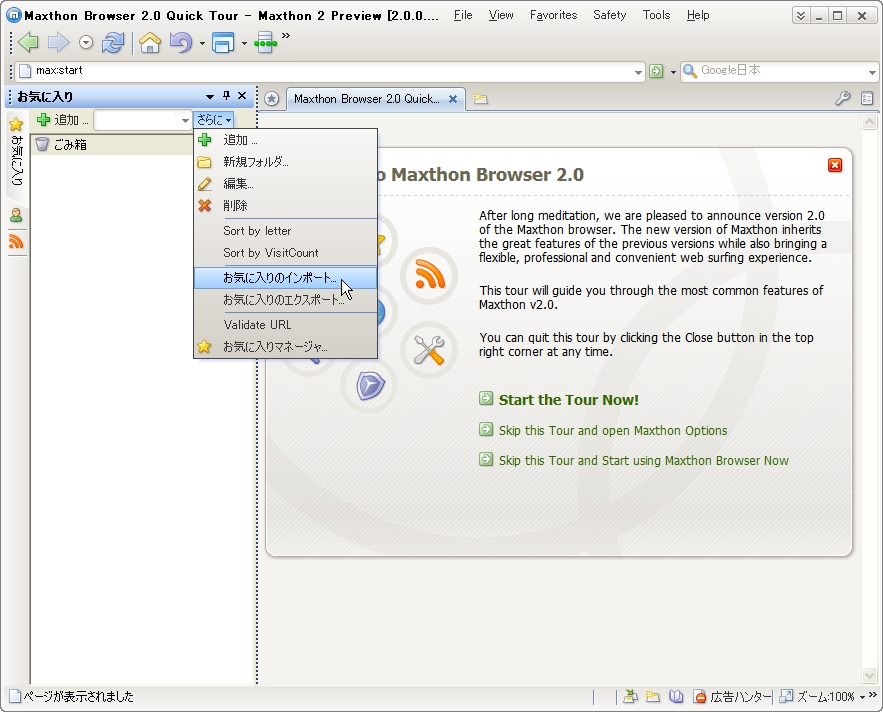Close the お気に入り sidebar panel
Screen dimensions: 883x712
pos(242,96)
